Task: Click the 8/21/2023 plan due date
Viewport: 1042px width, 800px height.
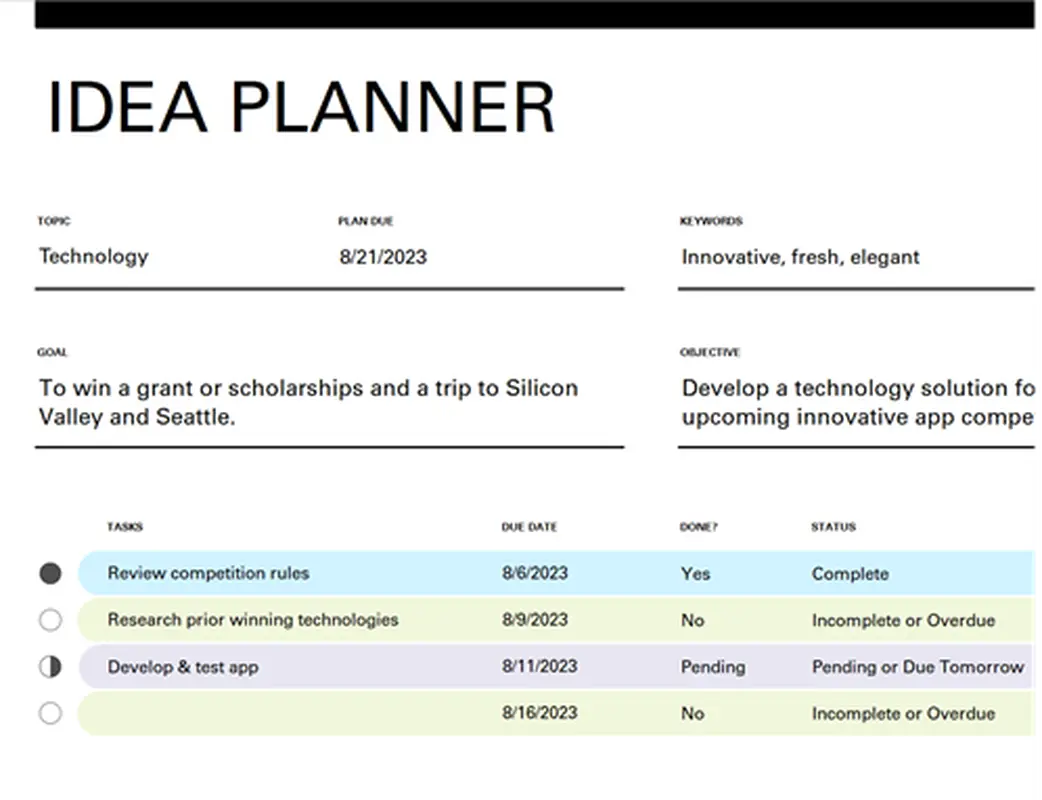Action: pos(383,257)
